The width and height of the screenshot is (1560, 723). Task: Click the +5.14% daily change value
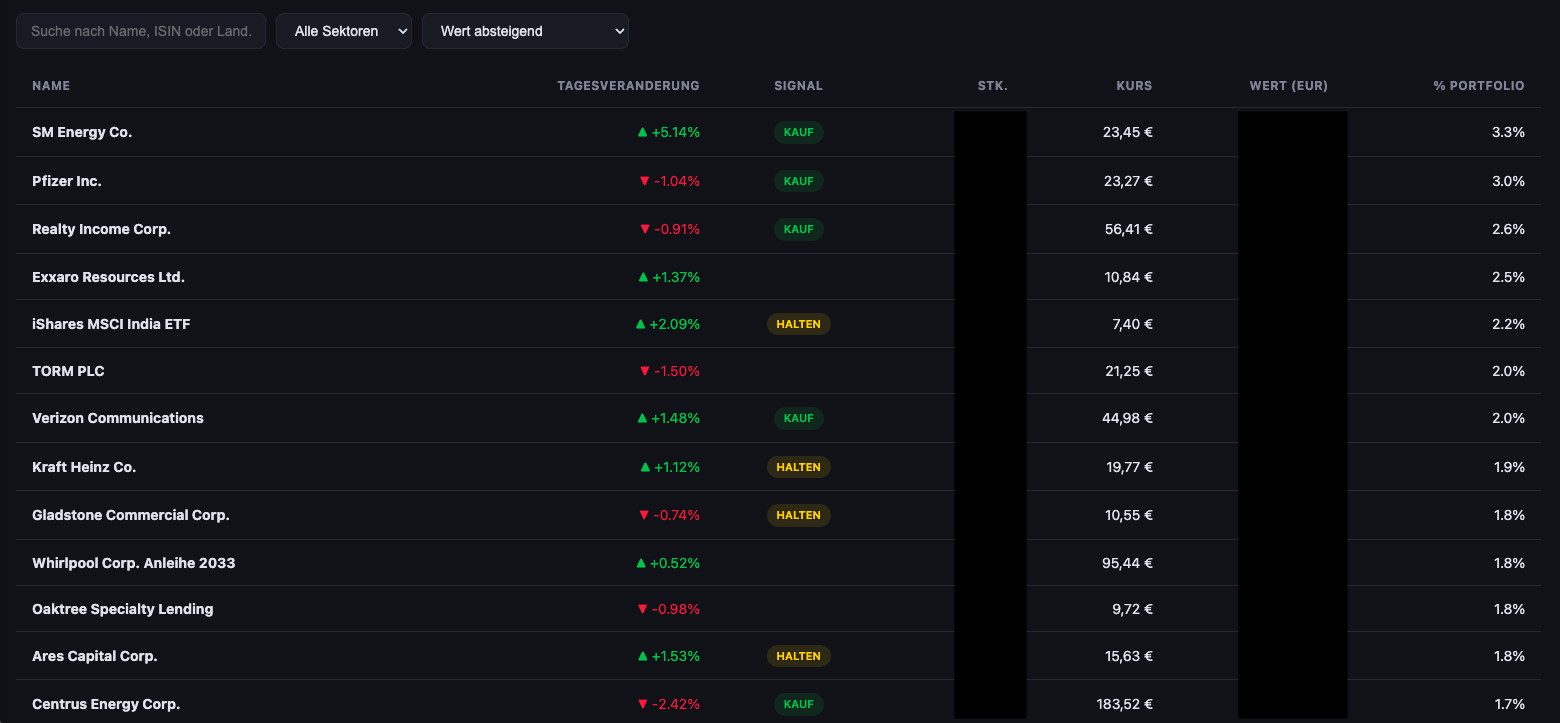tap(668, 132)
